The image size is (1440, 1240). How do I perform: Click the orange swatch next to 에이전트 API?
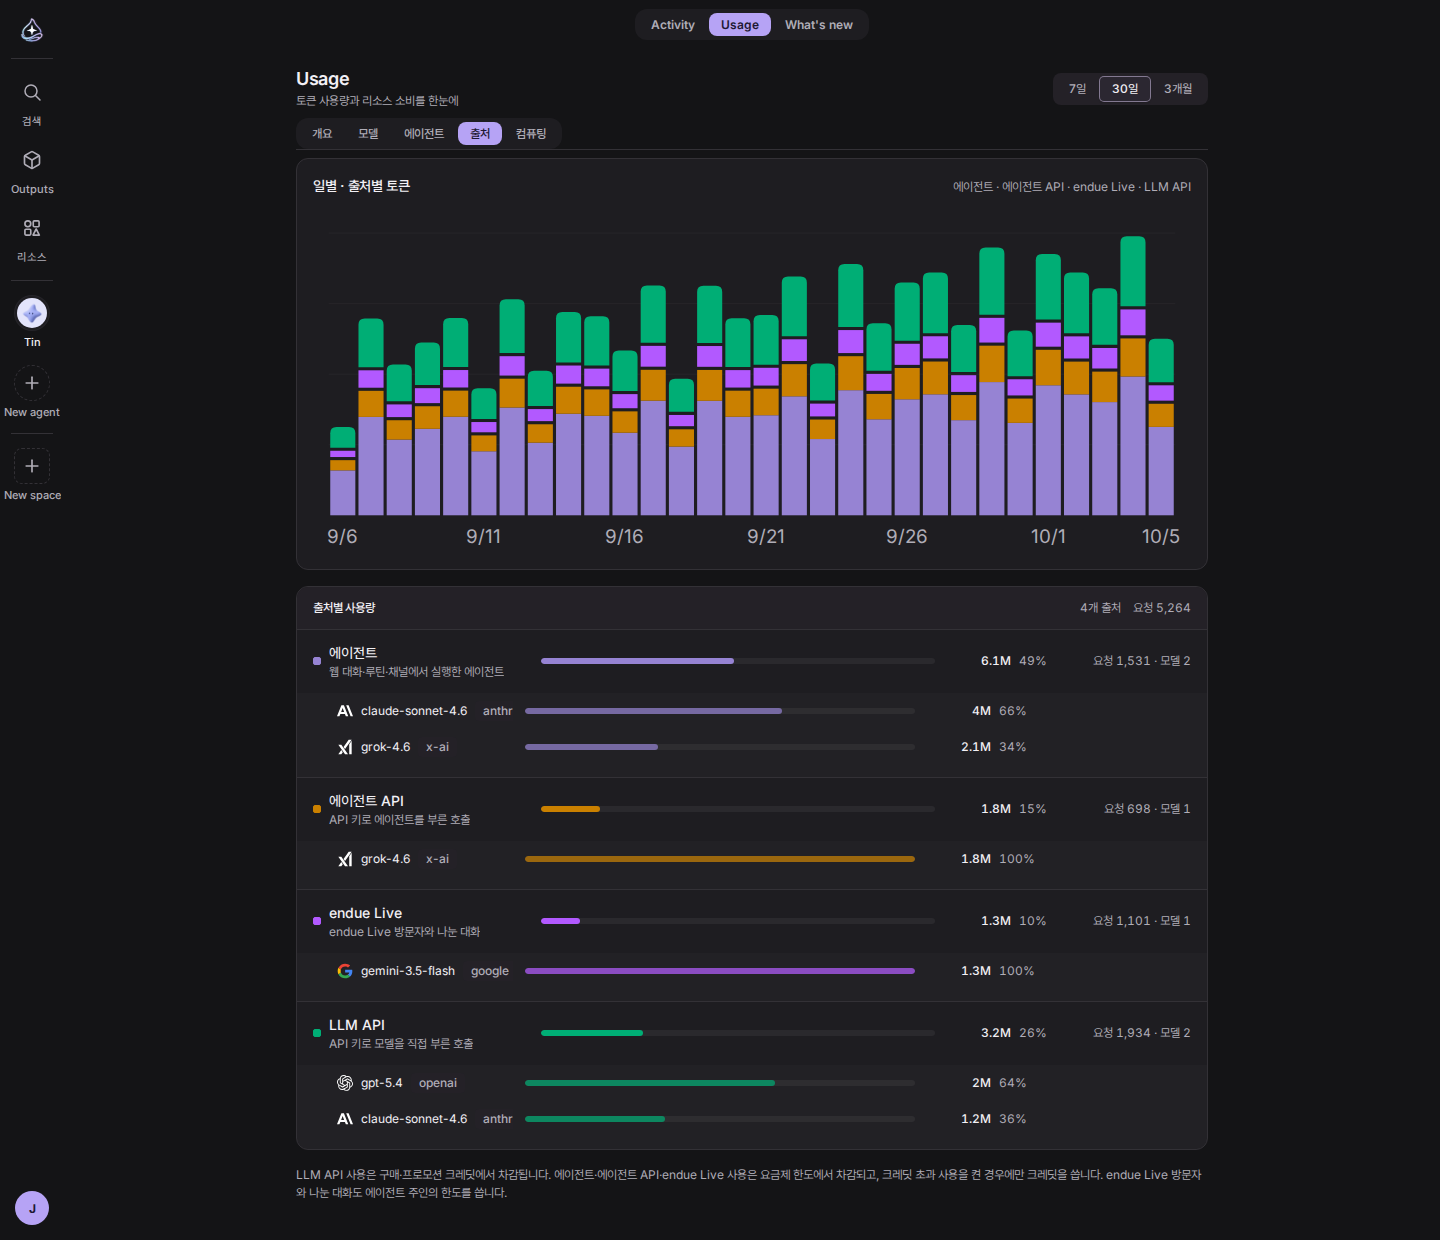[317, 809]
